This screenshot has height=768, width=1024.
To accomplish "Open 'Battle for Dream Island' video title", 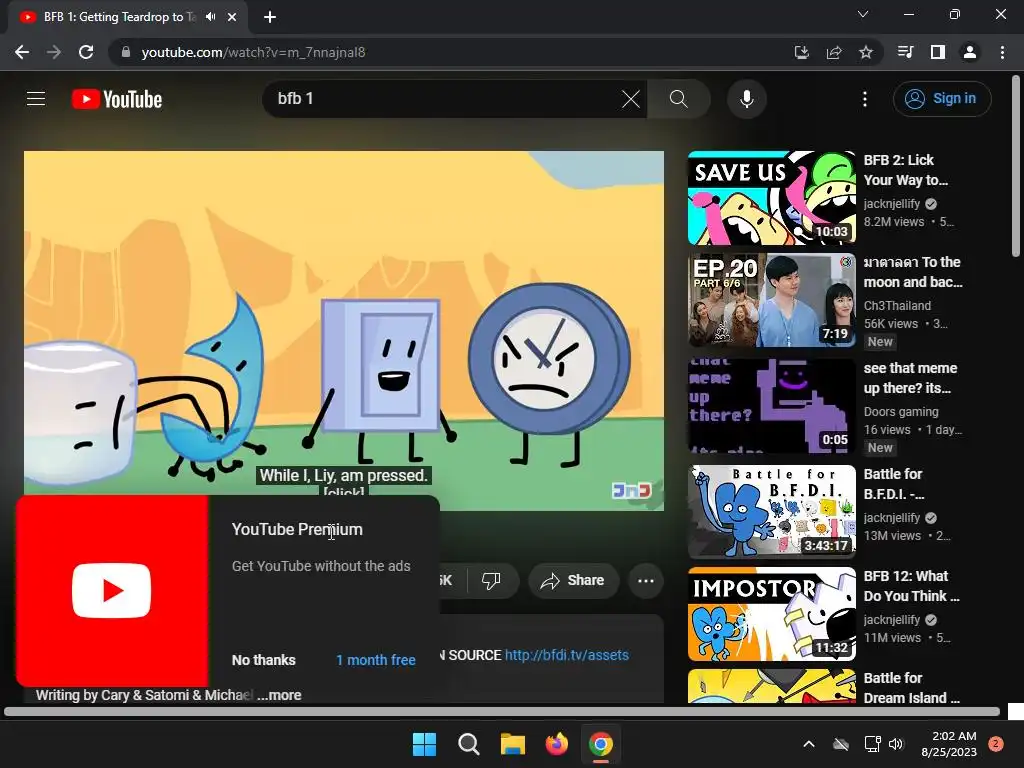I will click(911, 688).
